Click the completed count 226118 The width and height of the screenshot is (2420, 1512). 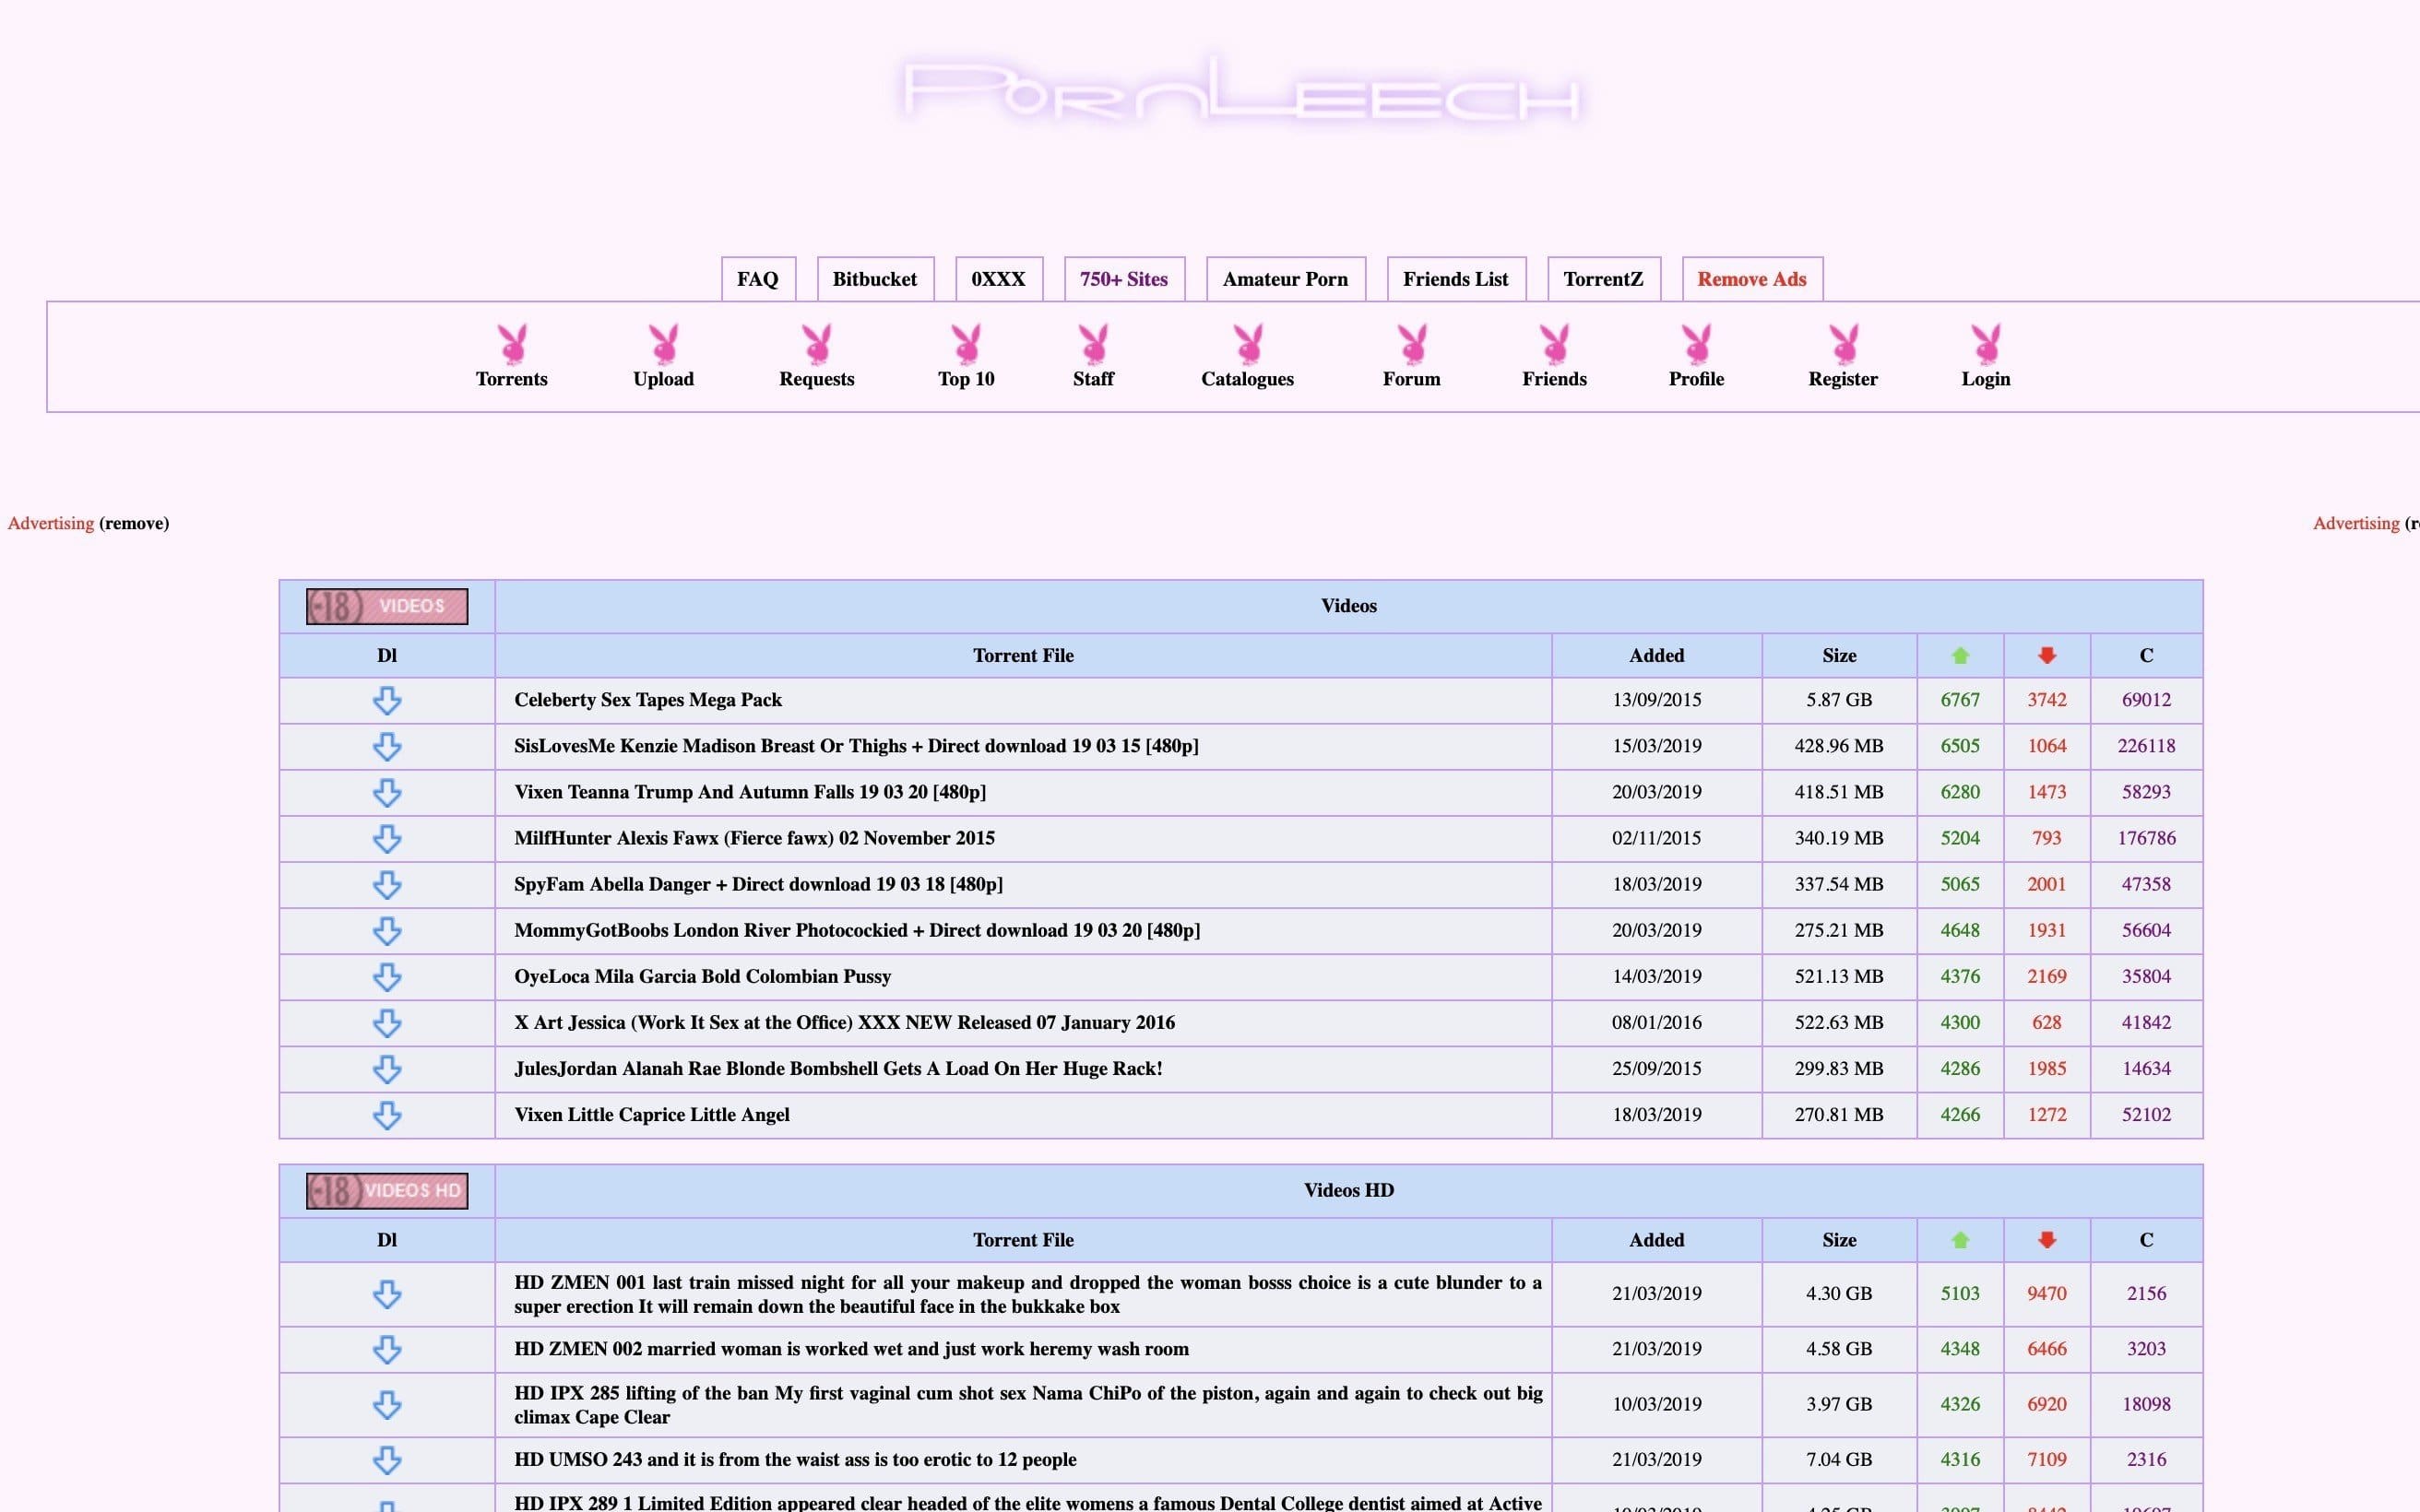pos(2146,746)
